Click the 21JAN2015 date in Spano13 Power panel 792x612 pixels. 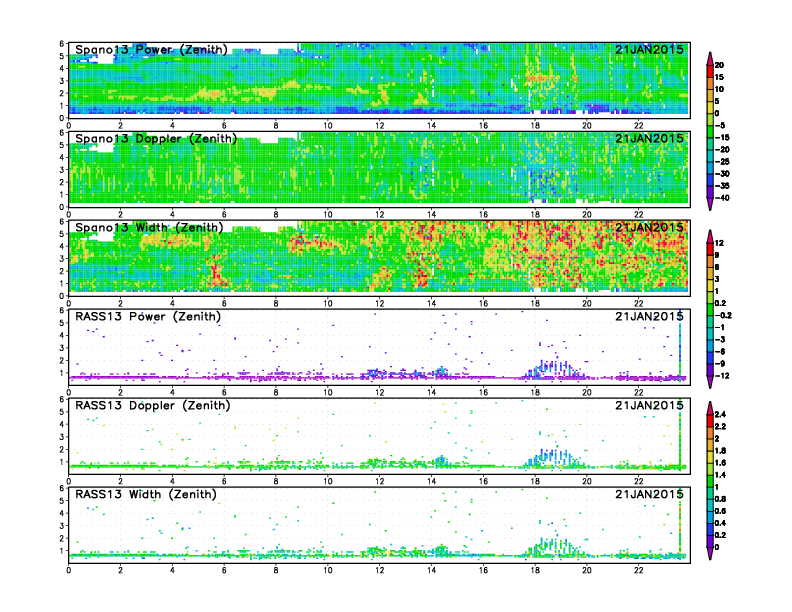point(649,49)
